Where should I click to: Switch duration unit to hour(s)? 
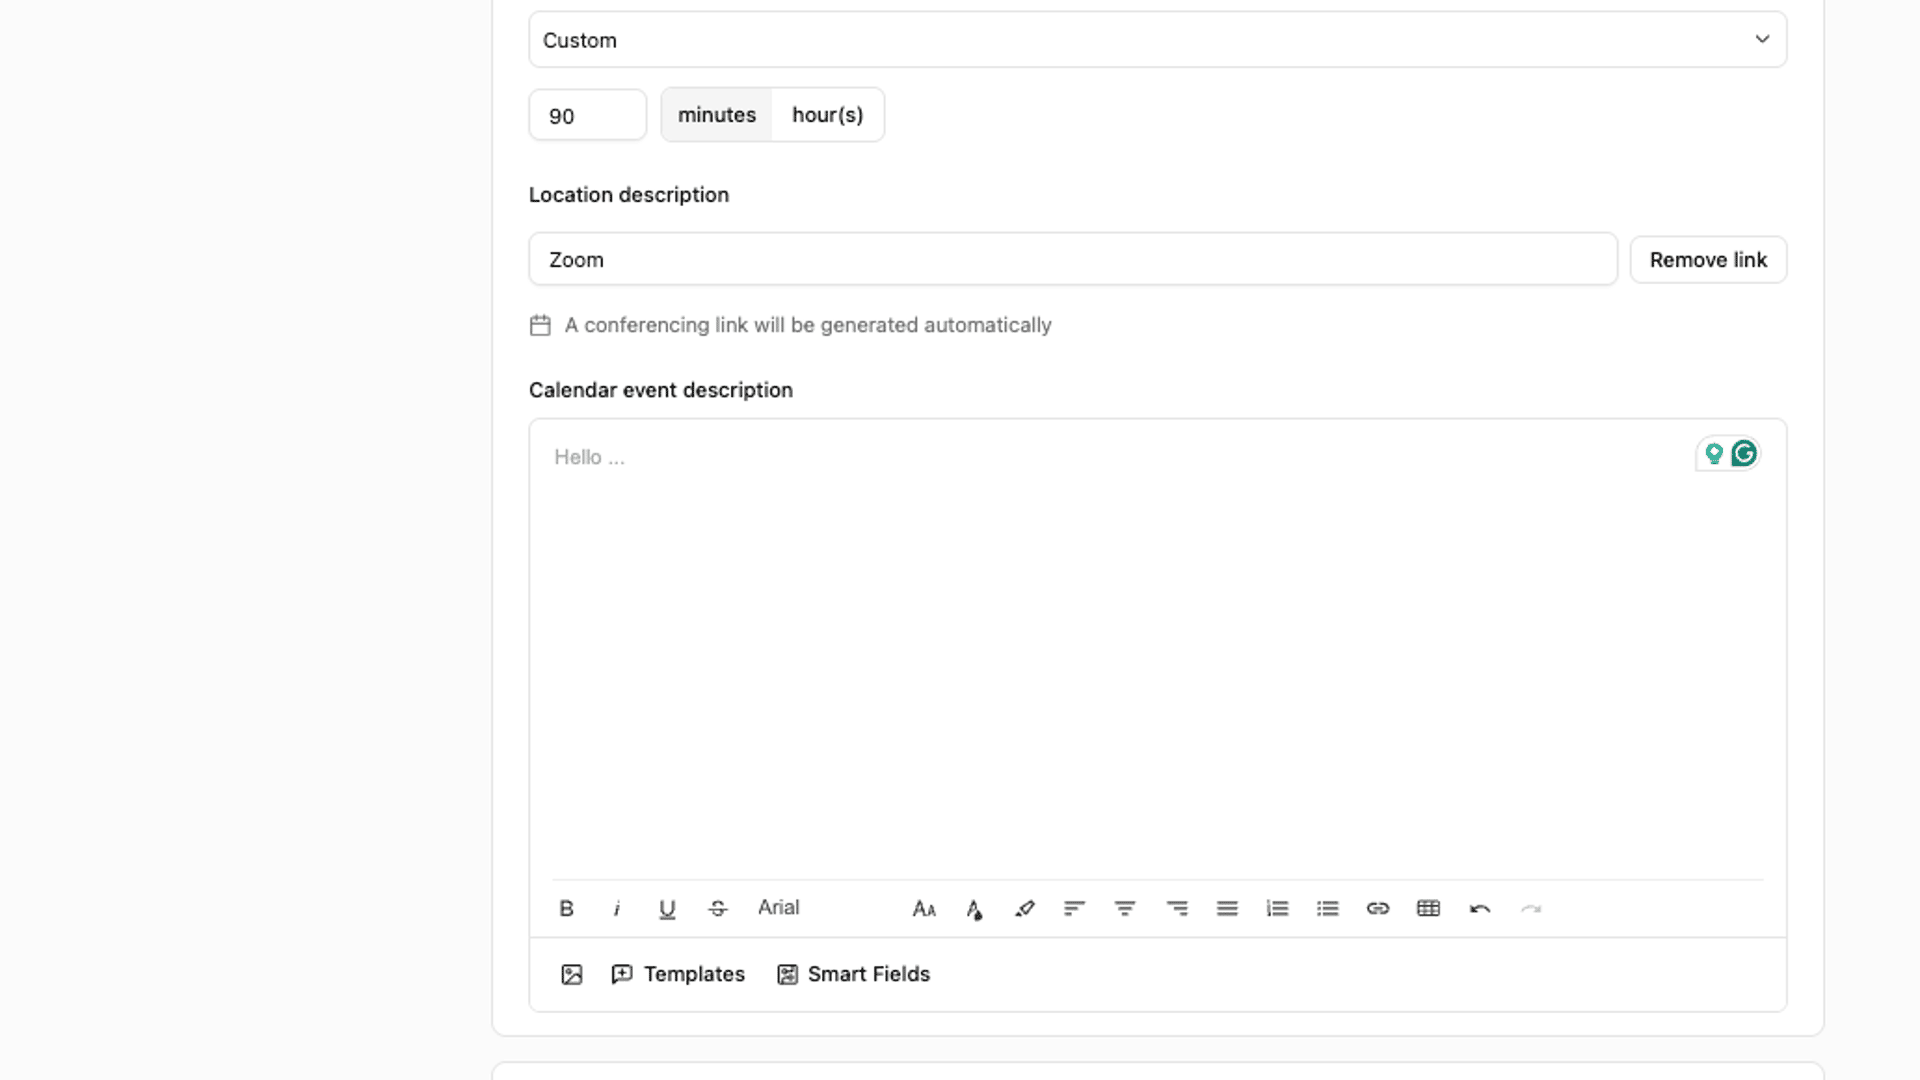click(x=827, y=115)
